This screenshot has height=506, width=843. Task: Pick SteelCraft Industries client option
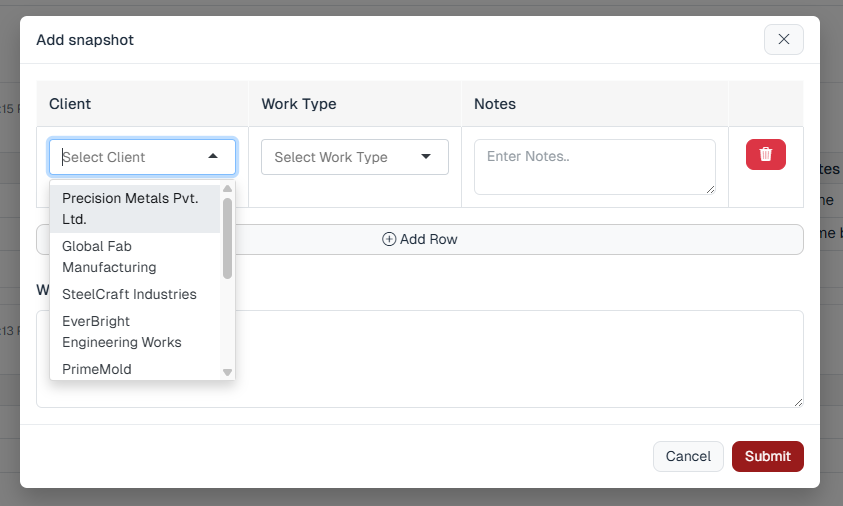(130, 294)
